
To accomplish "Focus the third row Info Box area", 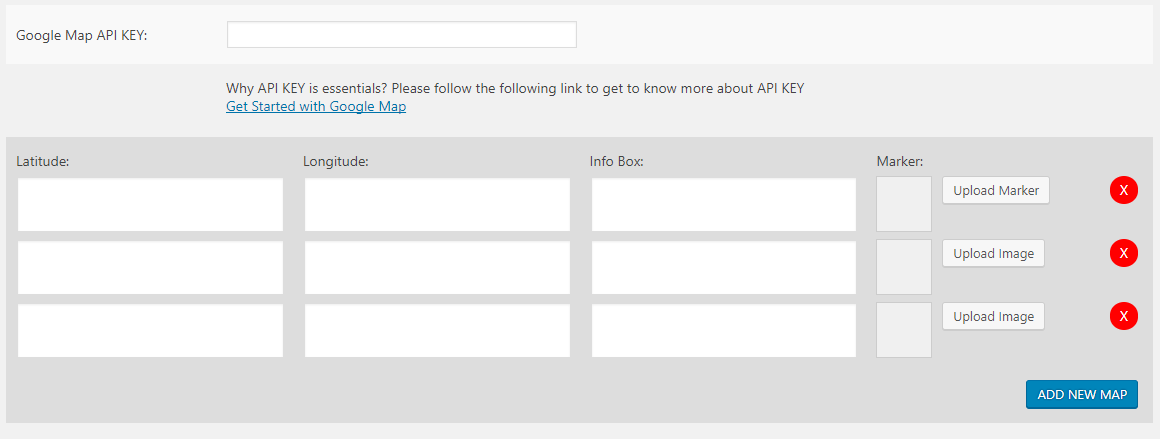I will coord(724,331).
